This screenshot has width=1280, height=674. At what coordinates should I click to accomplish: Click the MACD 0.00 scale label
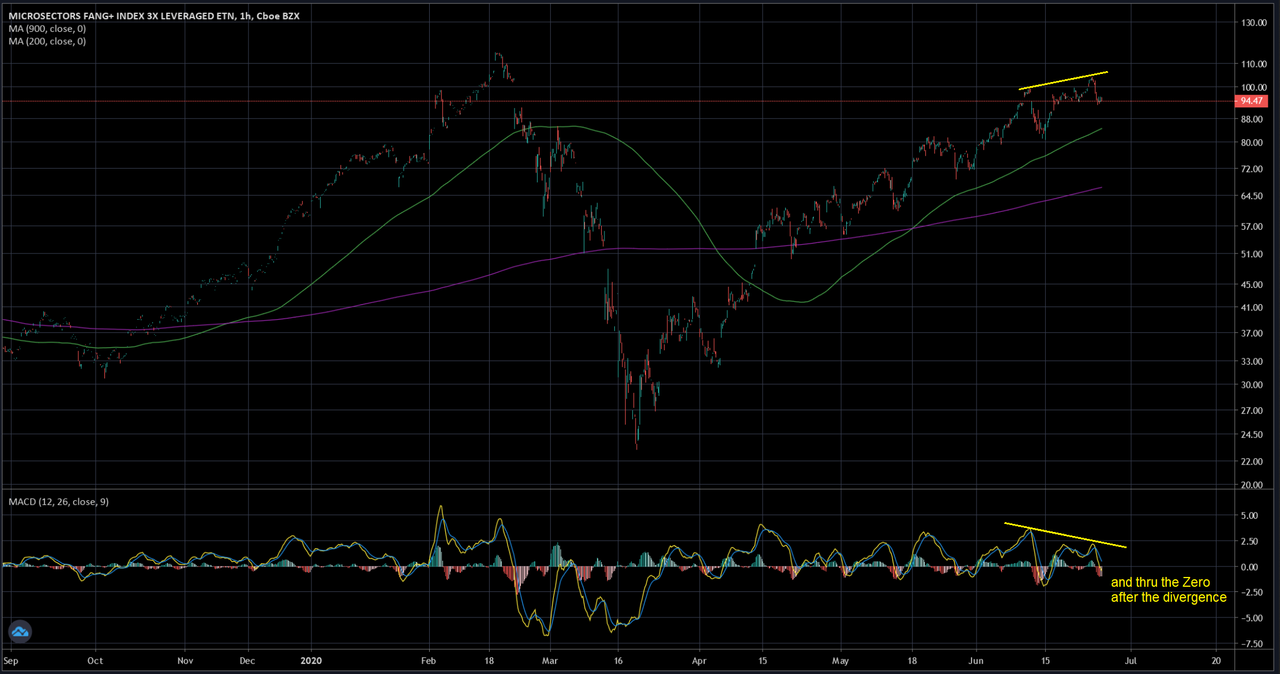tap(1251, 567)
